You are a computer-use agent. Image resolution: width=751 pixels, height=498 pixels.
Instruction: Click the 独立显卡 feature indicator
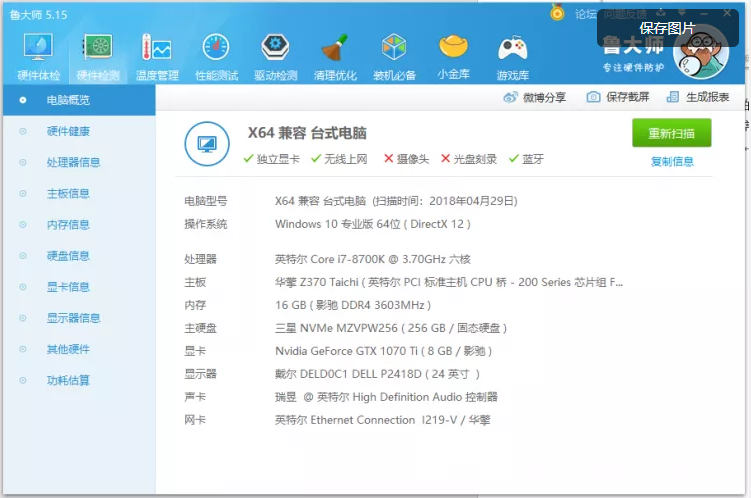(x=272, y=159)
